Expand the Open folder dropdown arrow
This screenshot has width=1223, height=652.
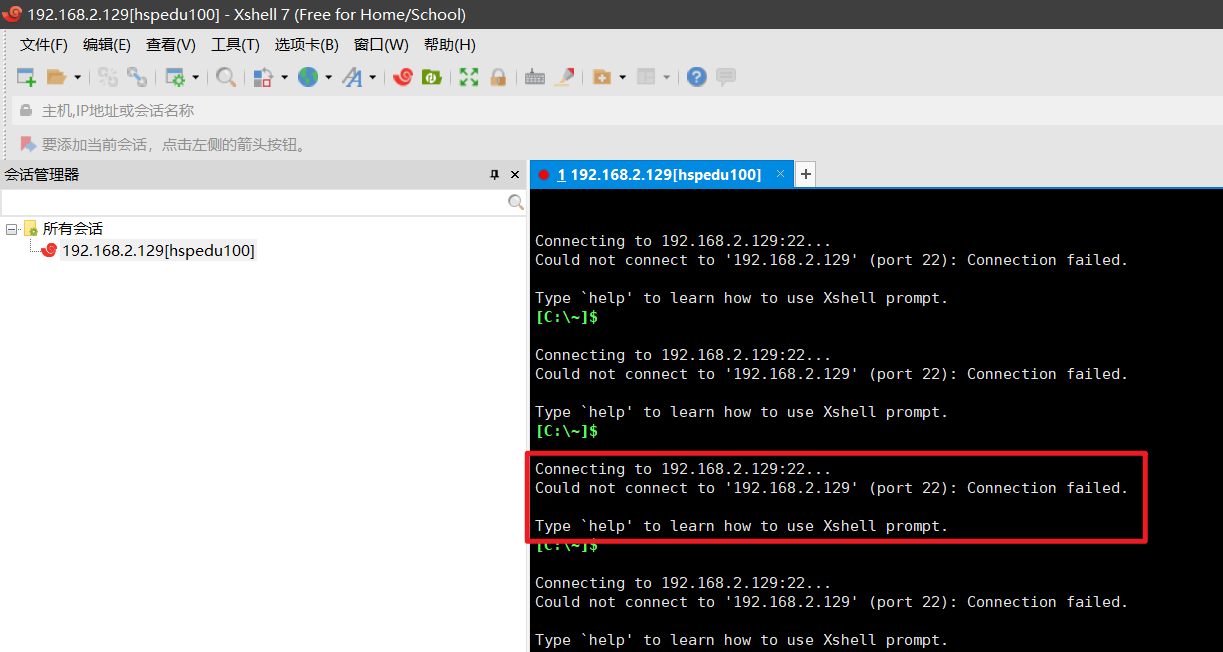[x=77, y=77]
